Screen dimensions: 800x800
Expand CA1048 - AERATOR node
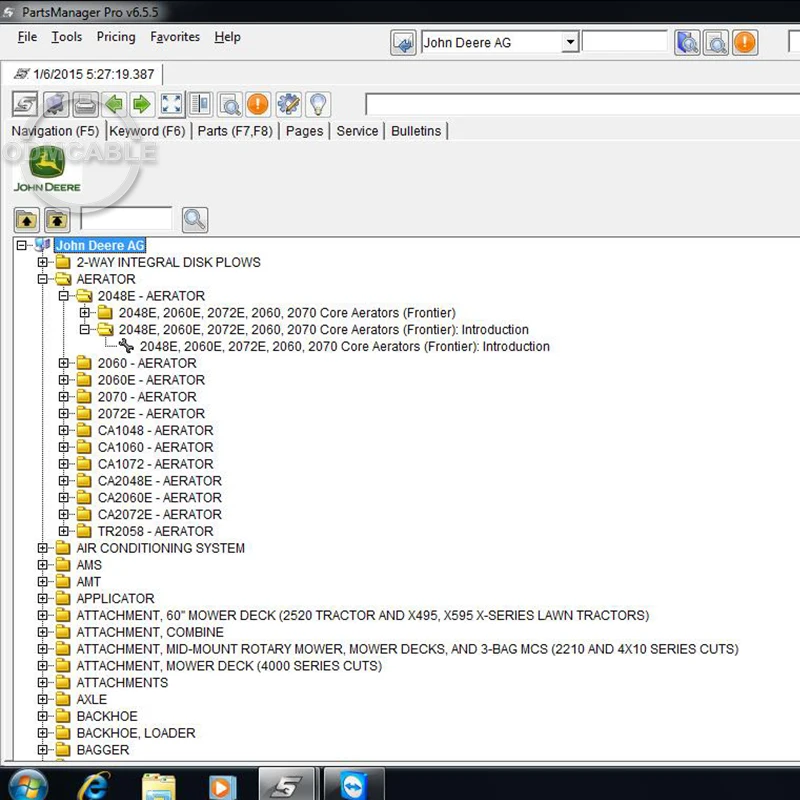coord(63,431)
